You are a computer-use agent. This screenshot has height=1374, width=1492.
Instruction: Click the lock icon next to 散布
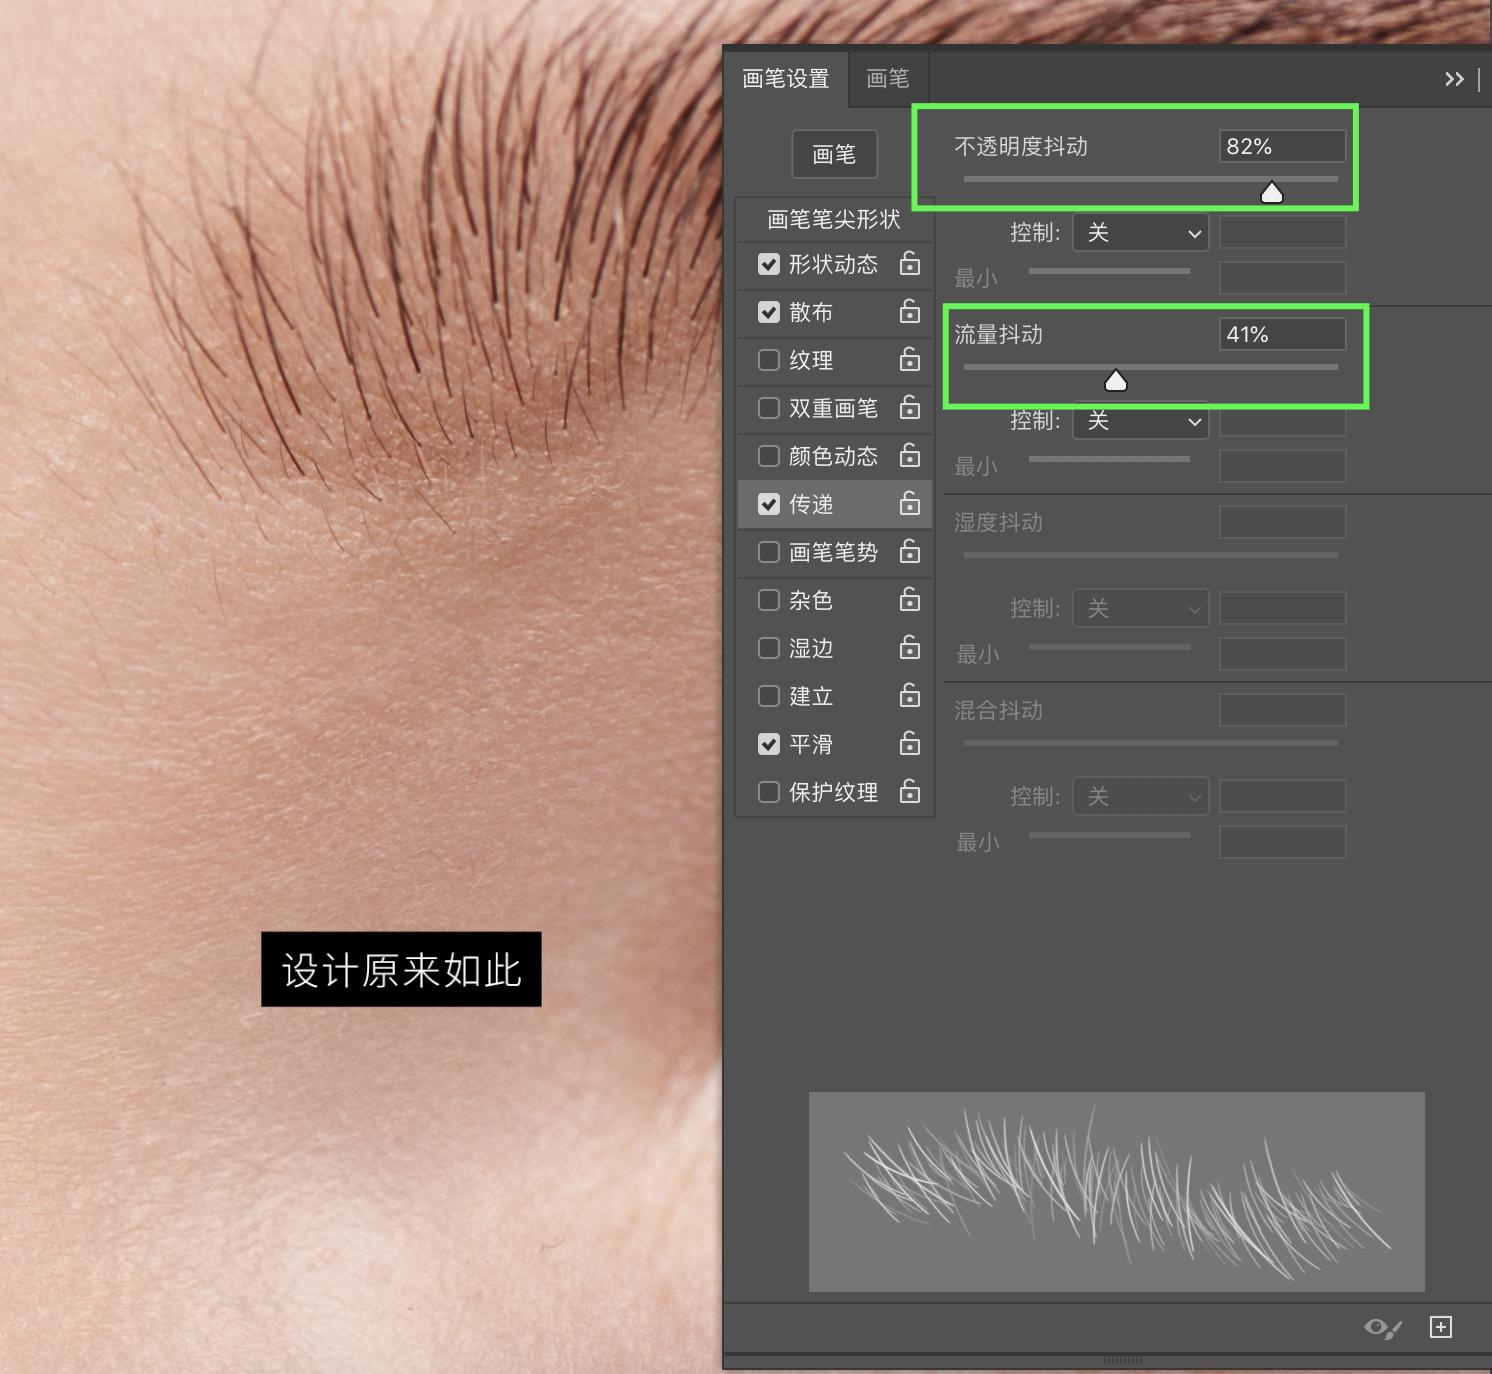(910, 312)
